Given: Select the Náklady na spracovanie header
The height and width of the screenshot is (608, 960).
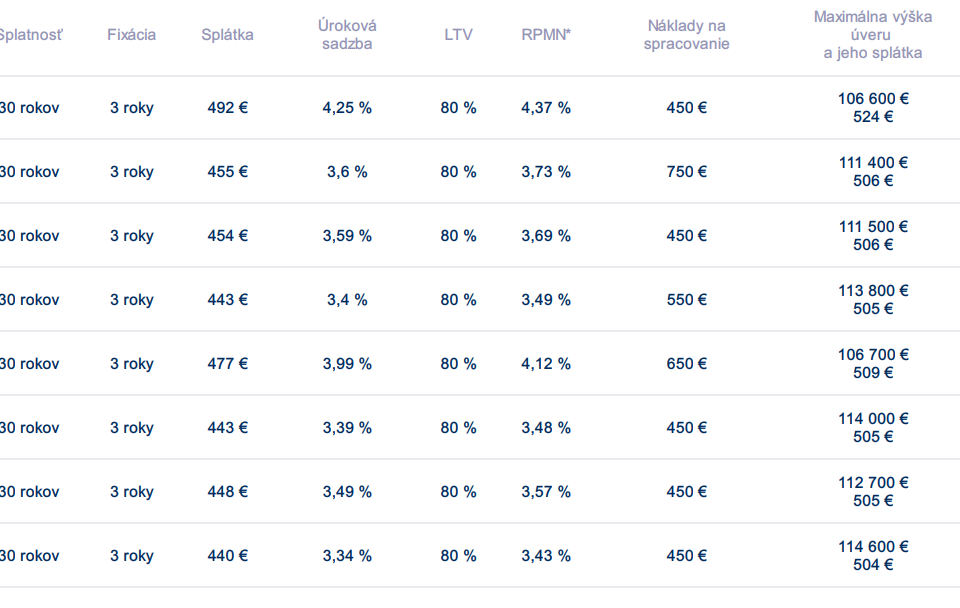Looking at the screenshot, I should tap(686, 35).
